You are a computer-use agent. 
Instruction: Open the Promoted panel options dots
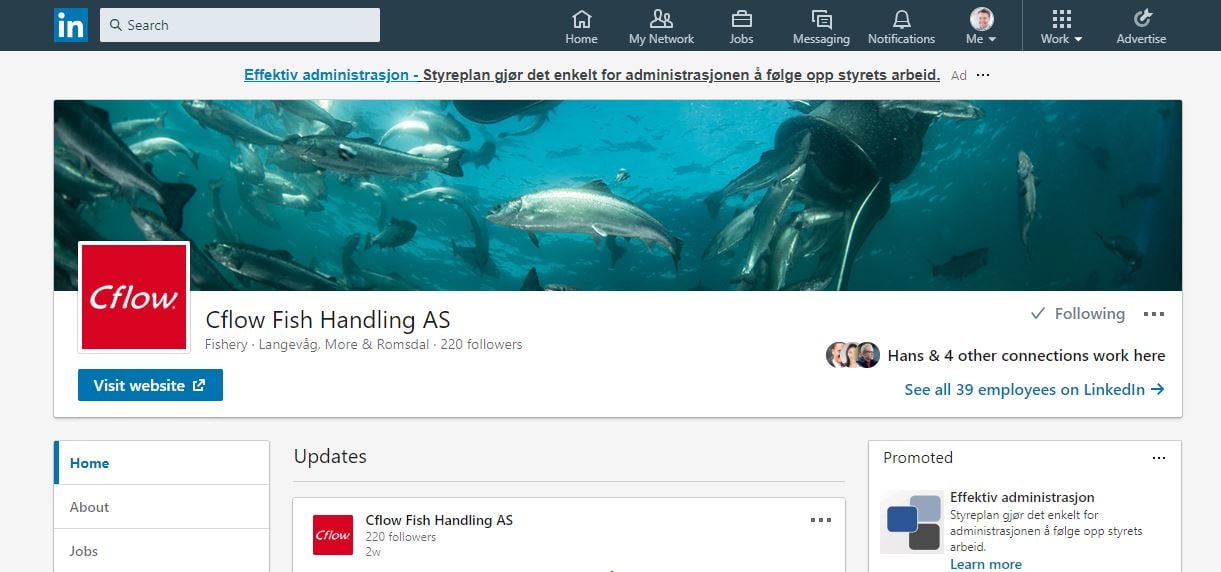[x=1159, y=458]
